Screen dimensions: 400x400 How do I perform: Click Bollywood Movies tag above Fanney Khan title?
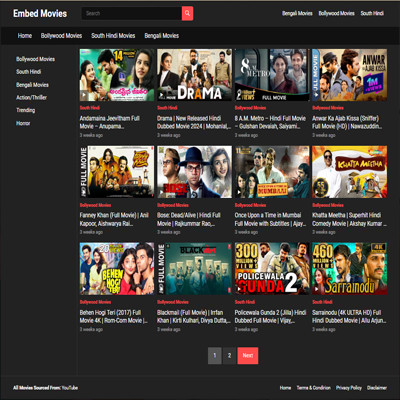[x=95, y=205]
